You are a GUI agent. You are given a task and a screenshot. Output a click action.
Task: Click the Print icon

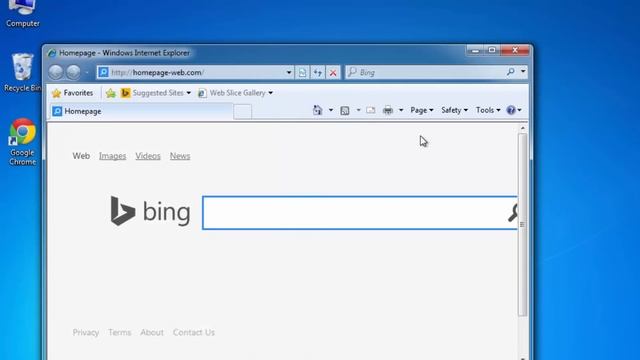(388, 110)
